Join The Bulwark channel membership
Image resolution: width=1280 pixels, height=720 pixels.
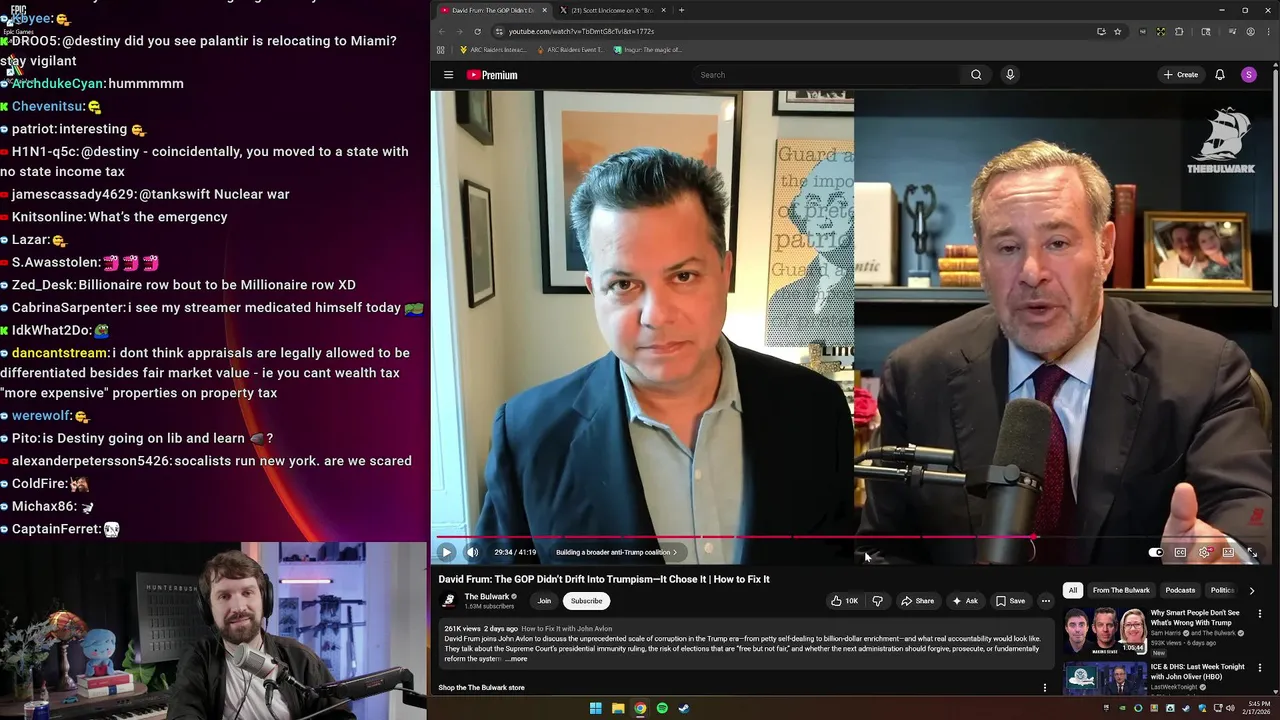pos(544,601)
